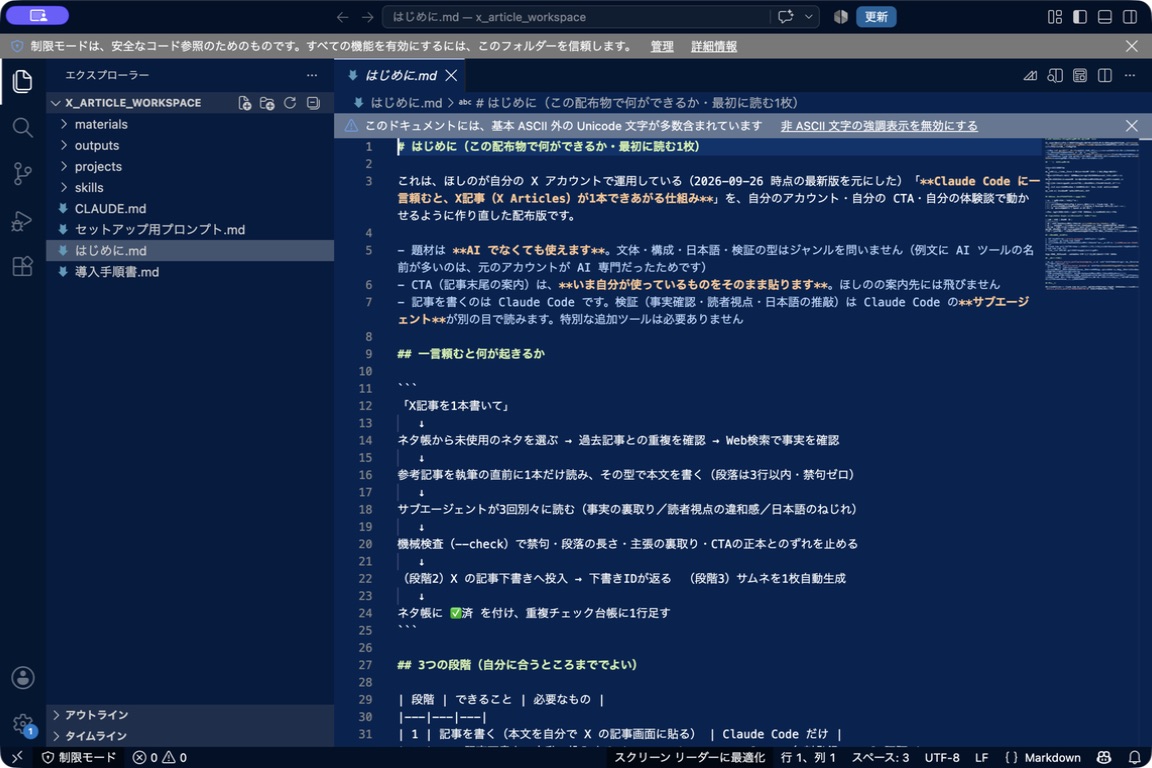
Task: Open the Extensions view
Action: 23,266
